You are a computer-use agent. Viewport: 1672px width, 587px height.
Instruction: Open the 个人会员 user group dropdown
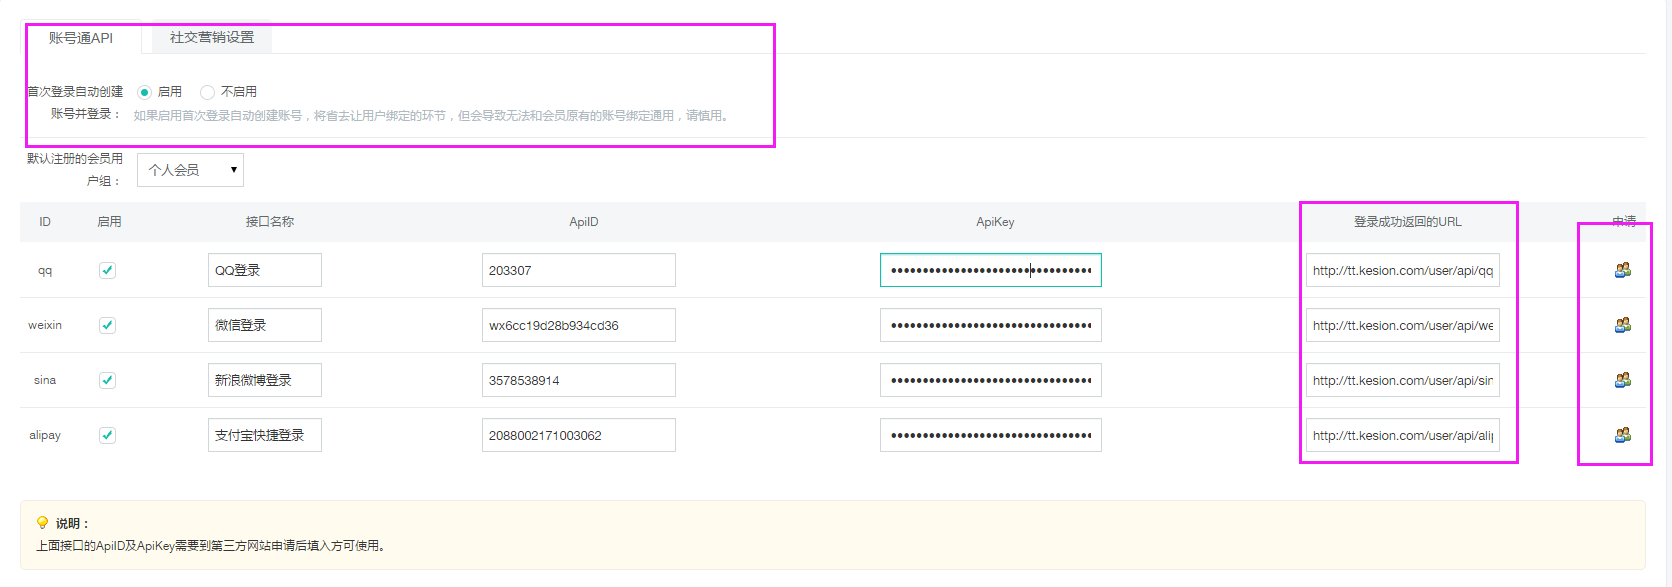(x=190, y=170)
